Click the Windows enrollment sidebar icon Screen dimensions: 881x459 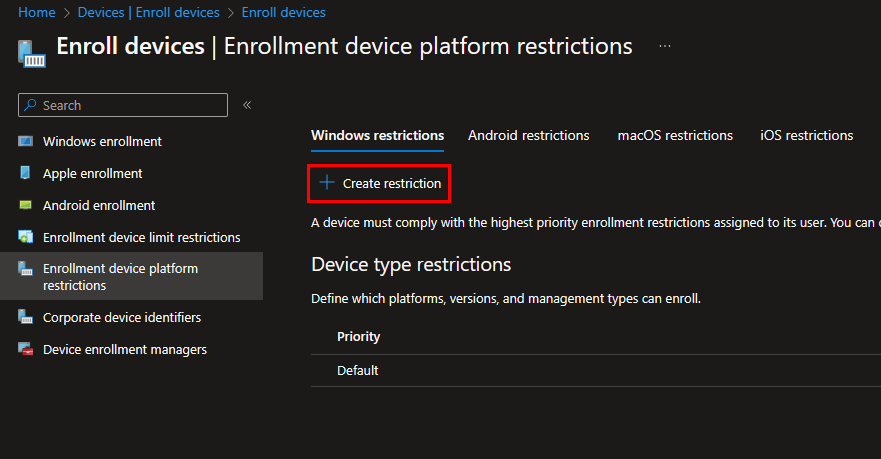click(x=25, y=141)
